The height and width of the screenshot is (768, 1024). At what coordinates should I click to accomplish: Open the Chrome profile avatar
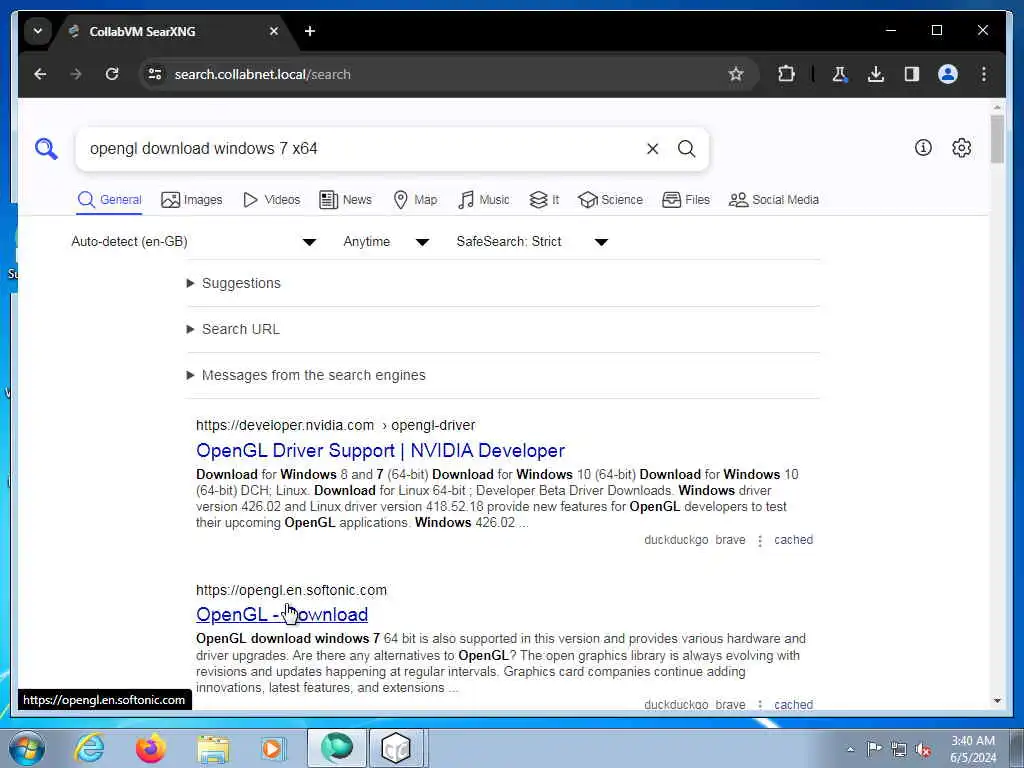point(948,74)
